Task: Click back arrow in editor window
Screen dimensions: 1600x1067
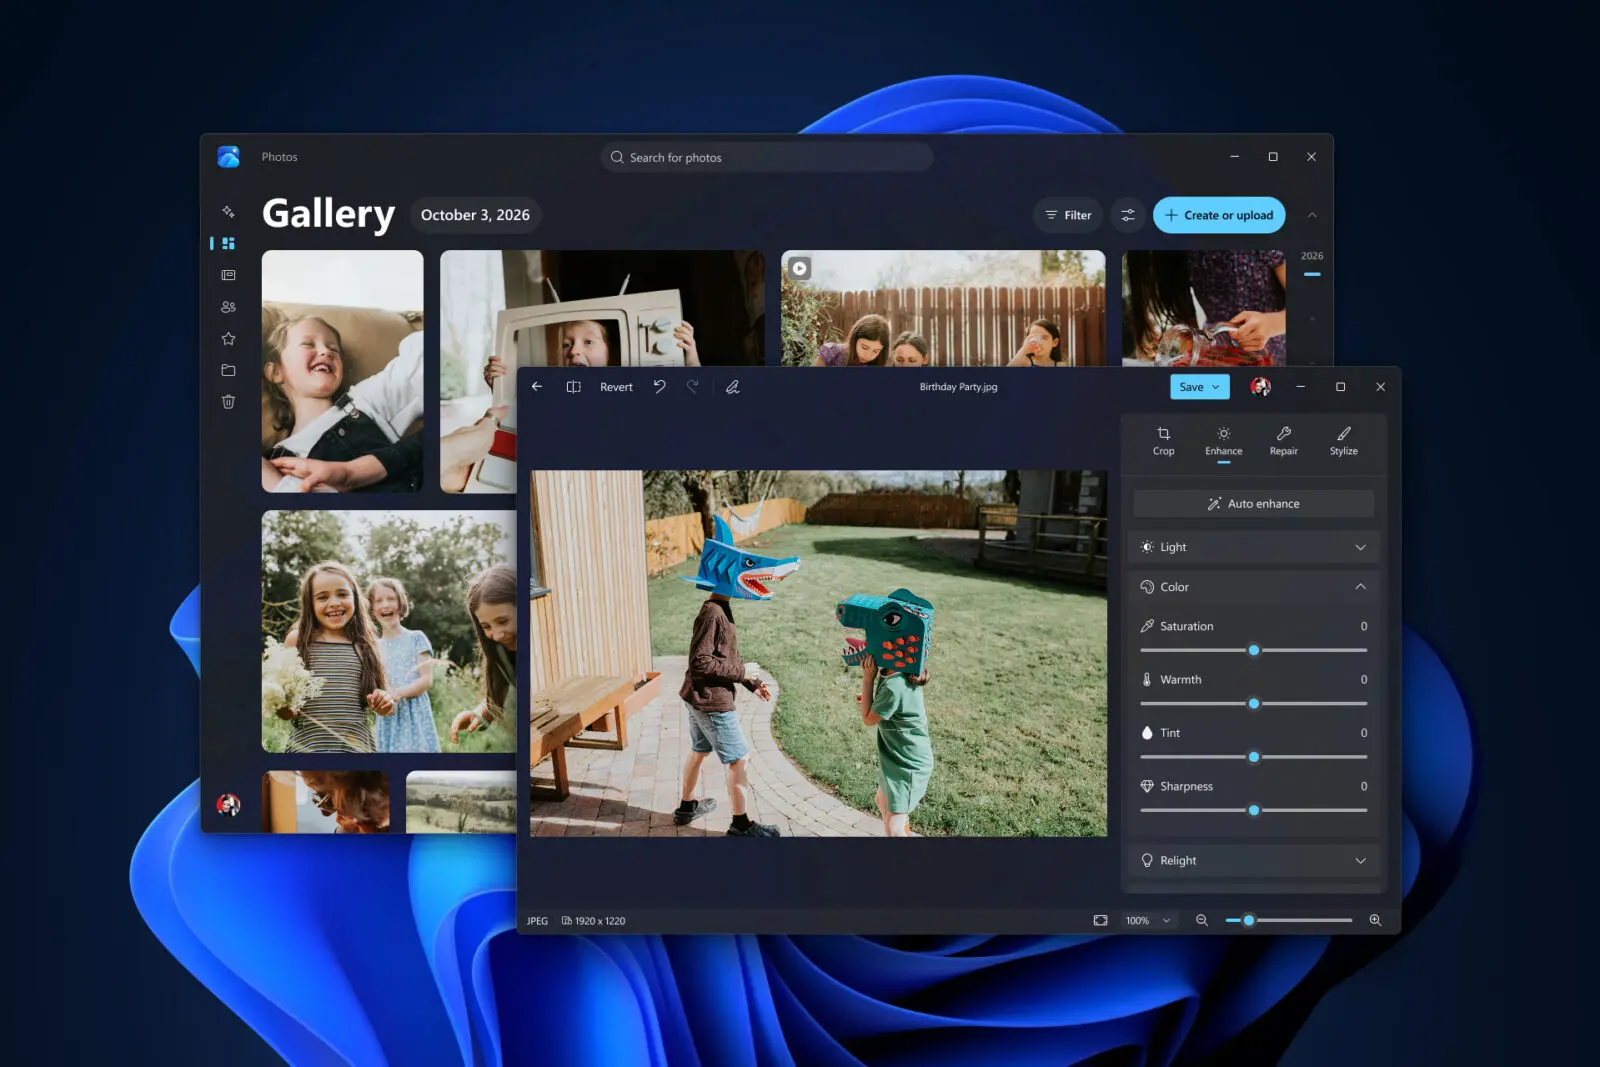Action: (x=537, y=387)
